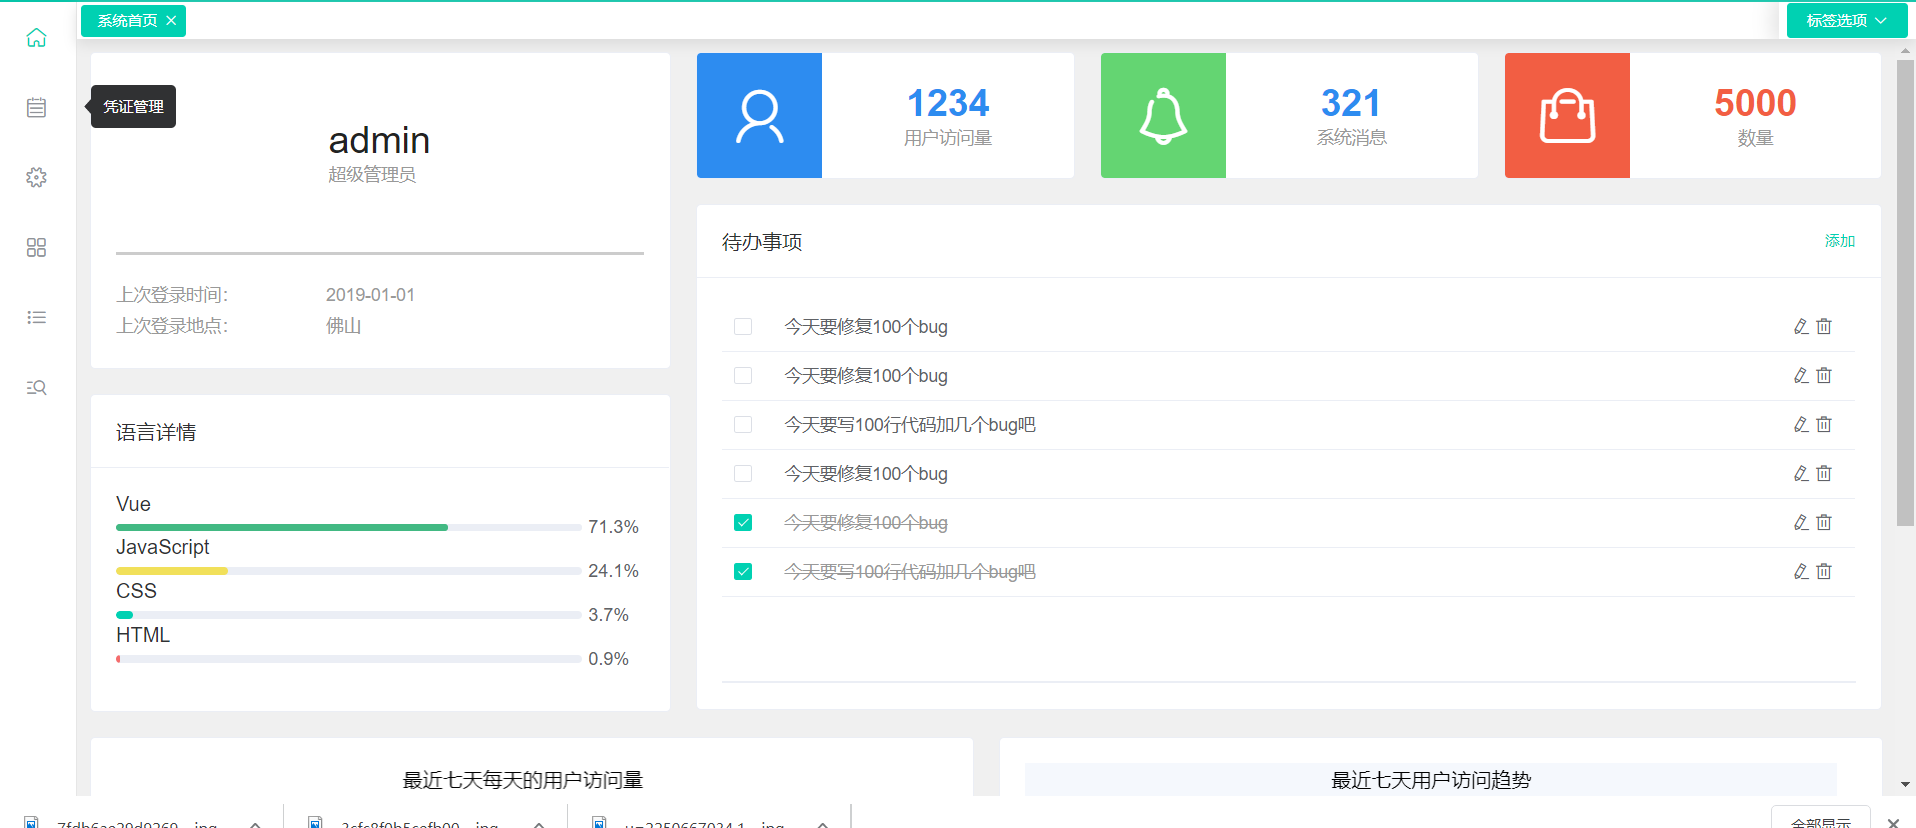Click the search-list icon in sidebar
The width and height of the screenshot is (1916, 828).
36,388
